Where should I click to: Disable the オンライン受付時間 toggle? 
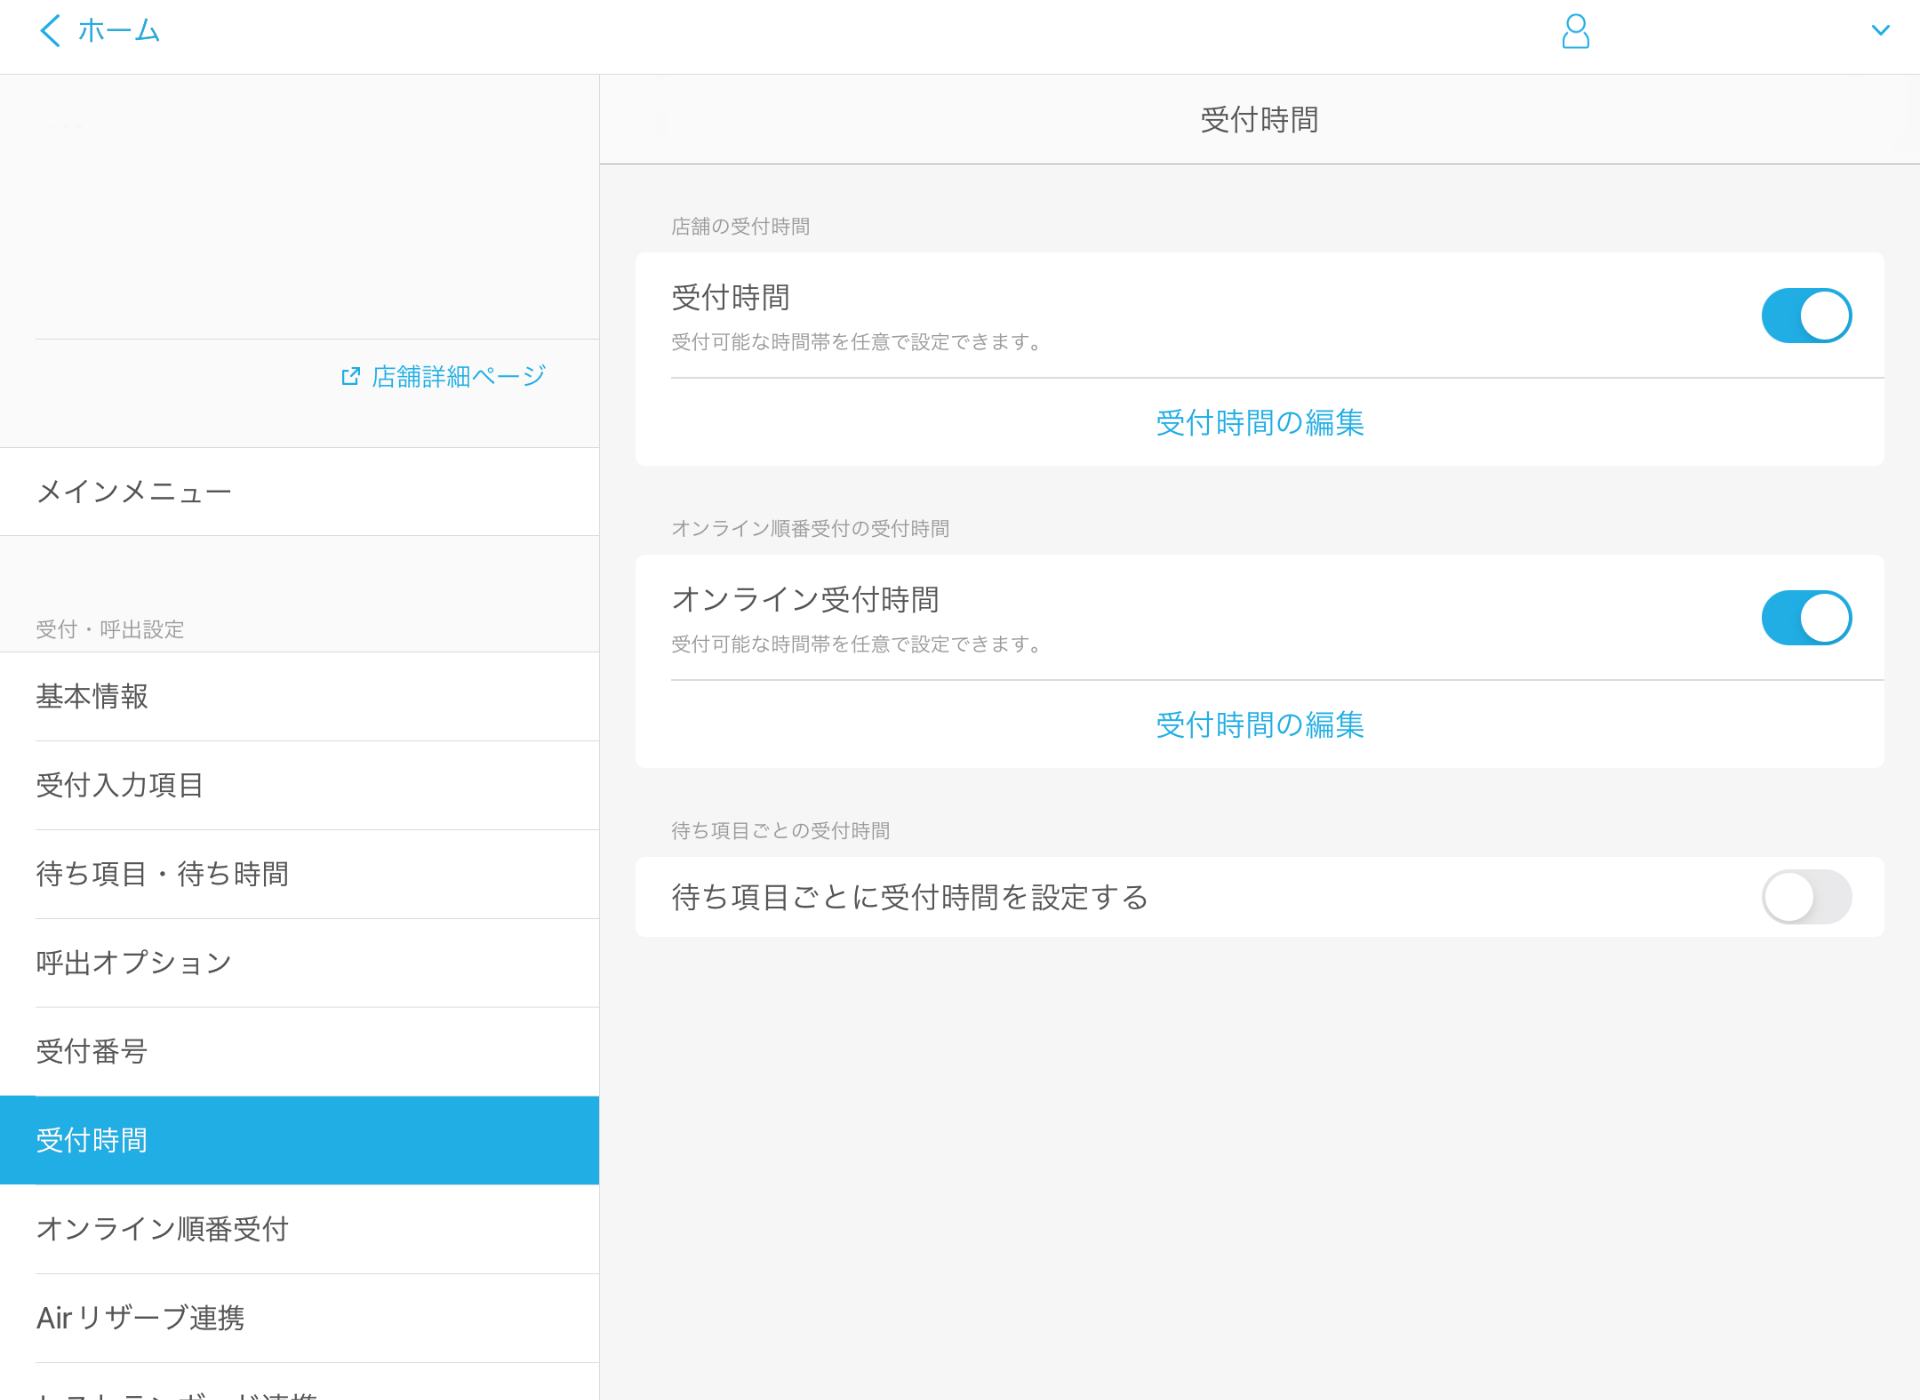[x=1806, y=617]
